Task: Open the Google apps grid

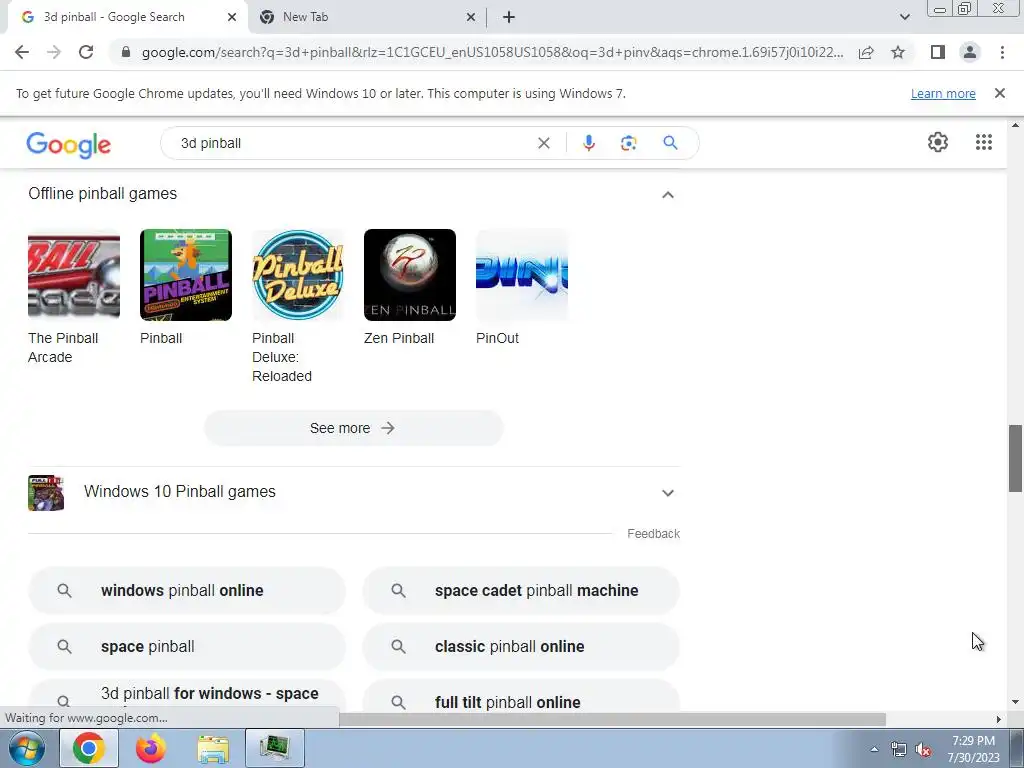Action: coord(984,142)
